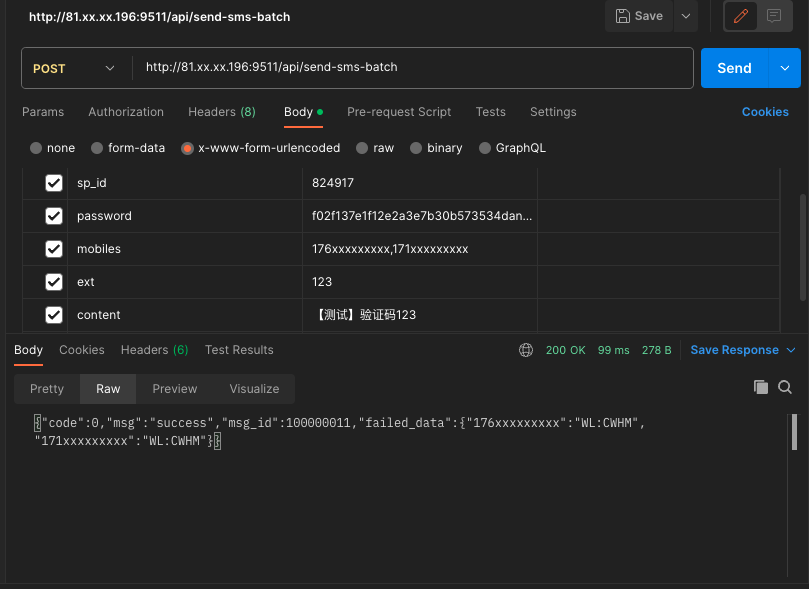Open the Save Response dropdown
Viewport: 809px width, 589px height.
742,350
